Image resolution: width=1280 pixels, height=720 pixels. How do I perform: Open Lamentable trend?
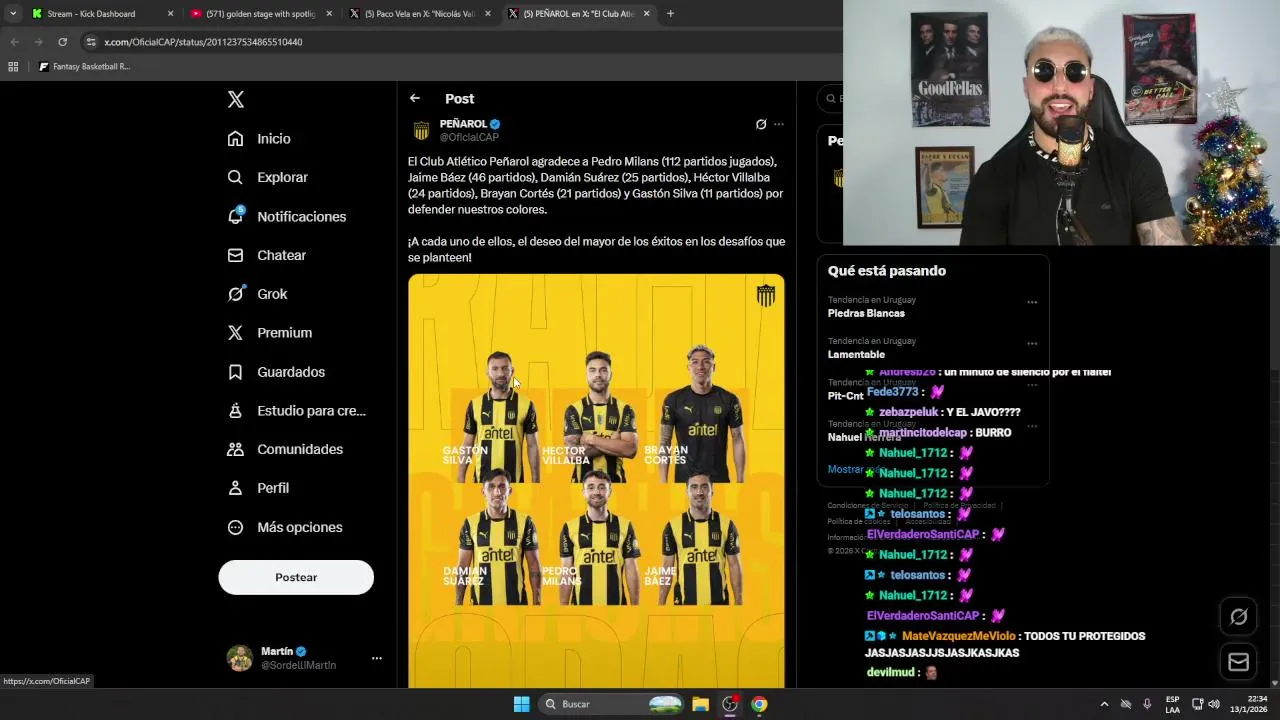tap(856, 354)
